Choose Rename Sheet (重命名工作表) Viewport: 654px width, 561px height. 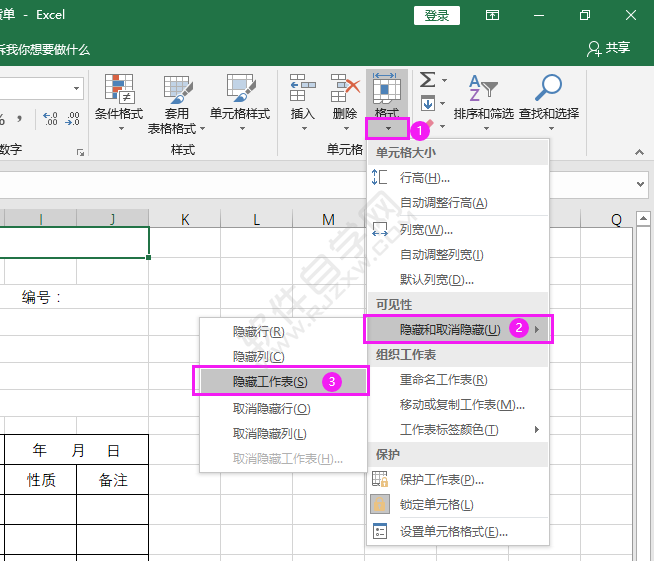[458, 380]
